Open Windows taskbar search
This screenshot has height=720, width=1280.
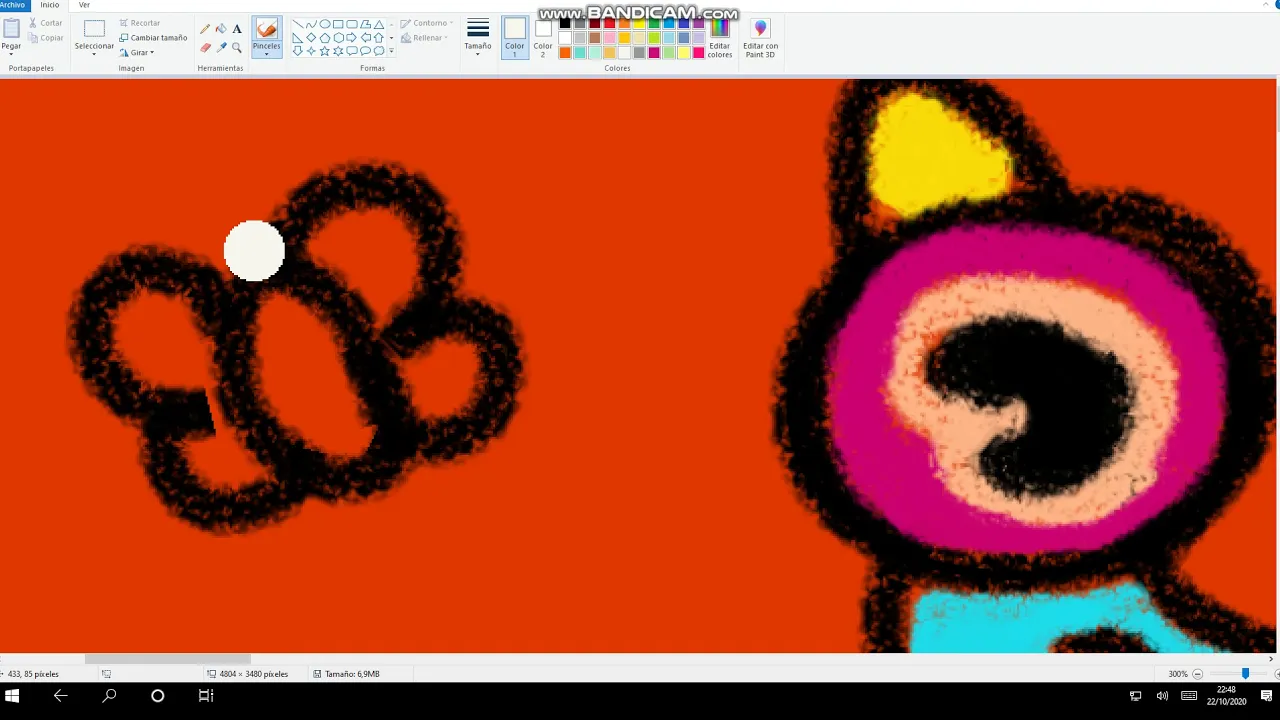click(x=109, y=696)
